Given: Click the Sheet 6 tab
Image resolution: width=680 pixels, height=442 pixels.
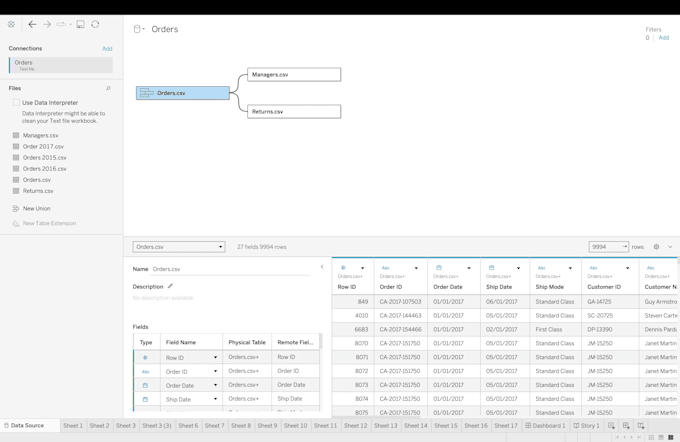Looking at the screenshot, I should tap(188, 426).
